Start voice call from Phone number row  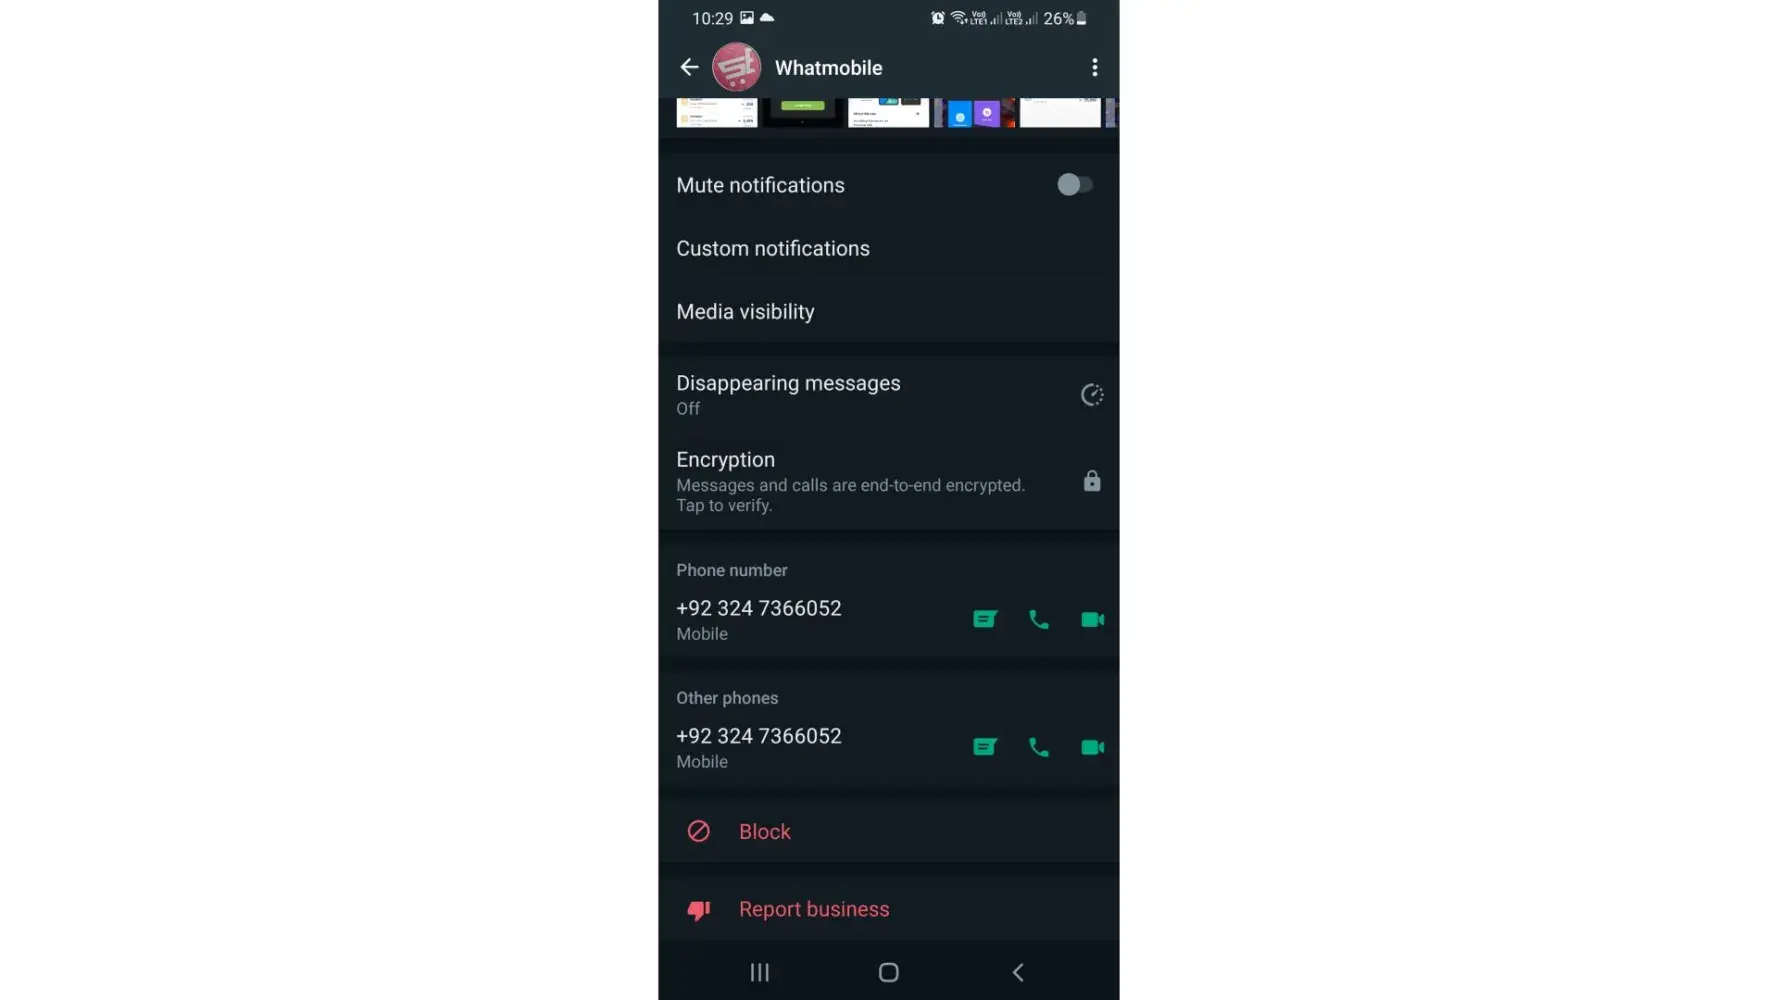1039,619
